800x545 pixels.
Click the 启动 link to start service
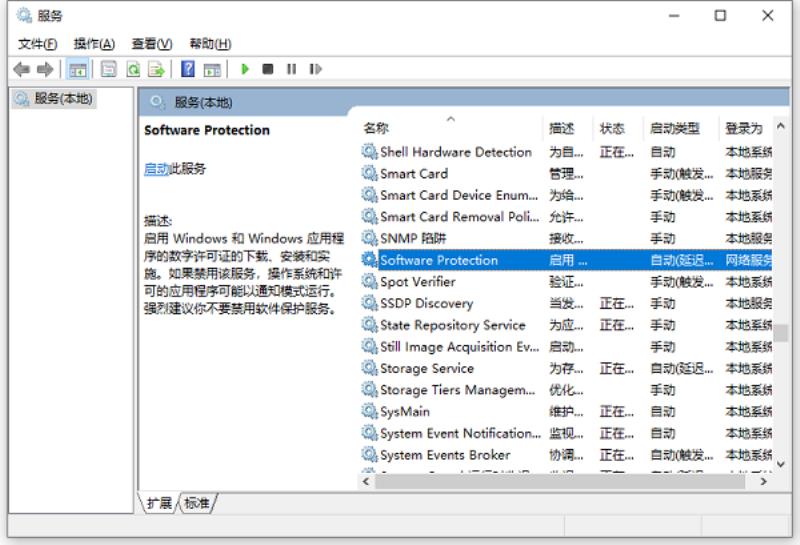click(x=156, y=168)
